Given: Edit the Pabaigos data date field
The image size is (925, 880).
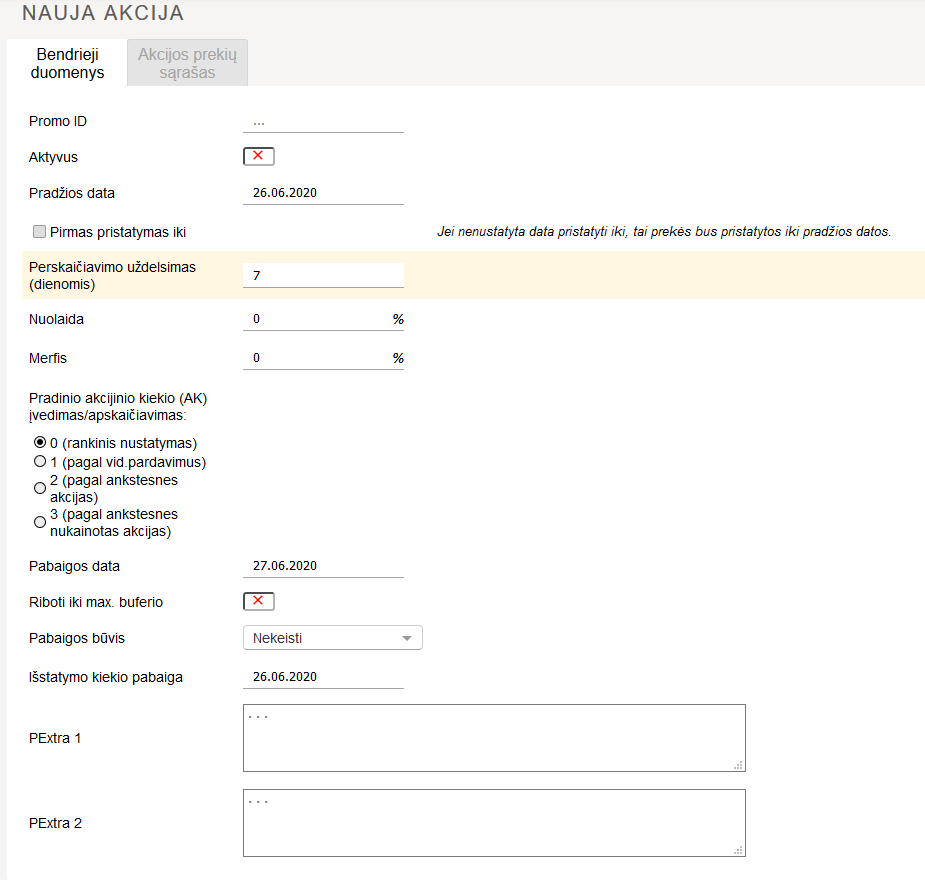Looking at the screenshot, I should tap(322, 566).
